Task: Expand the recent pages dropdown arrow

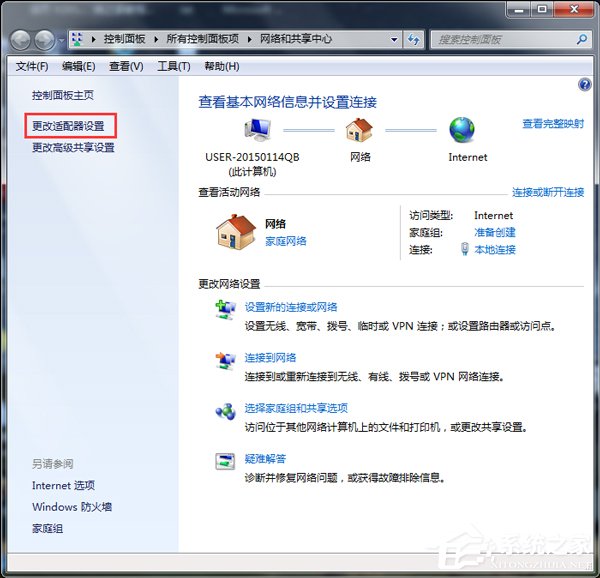Action: click(x=62, y=41)
